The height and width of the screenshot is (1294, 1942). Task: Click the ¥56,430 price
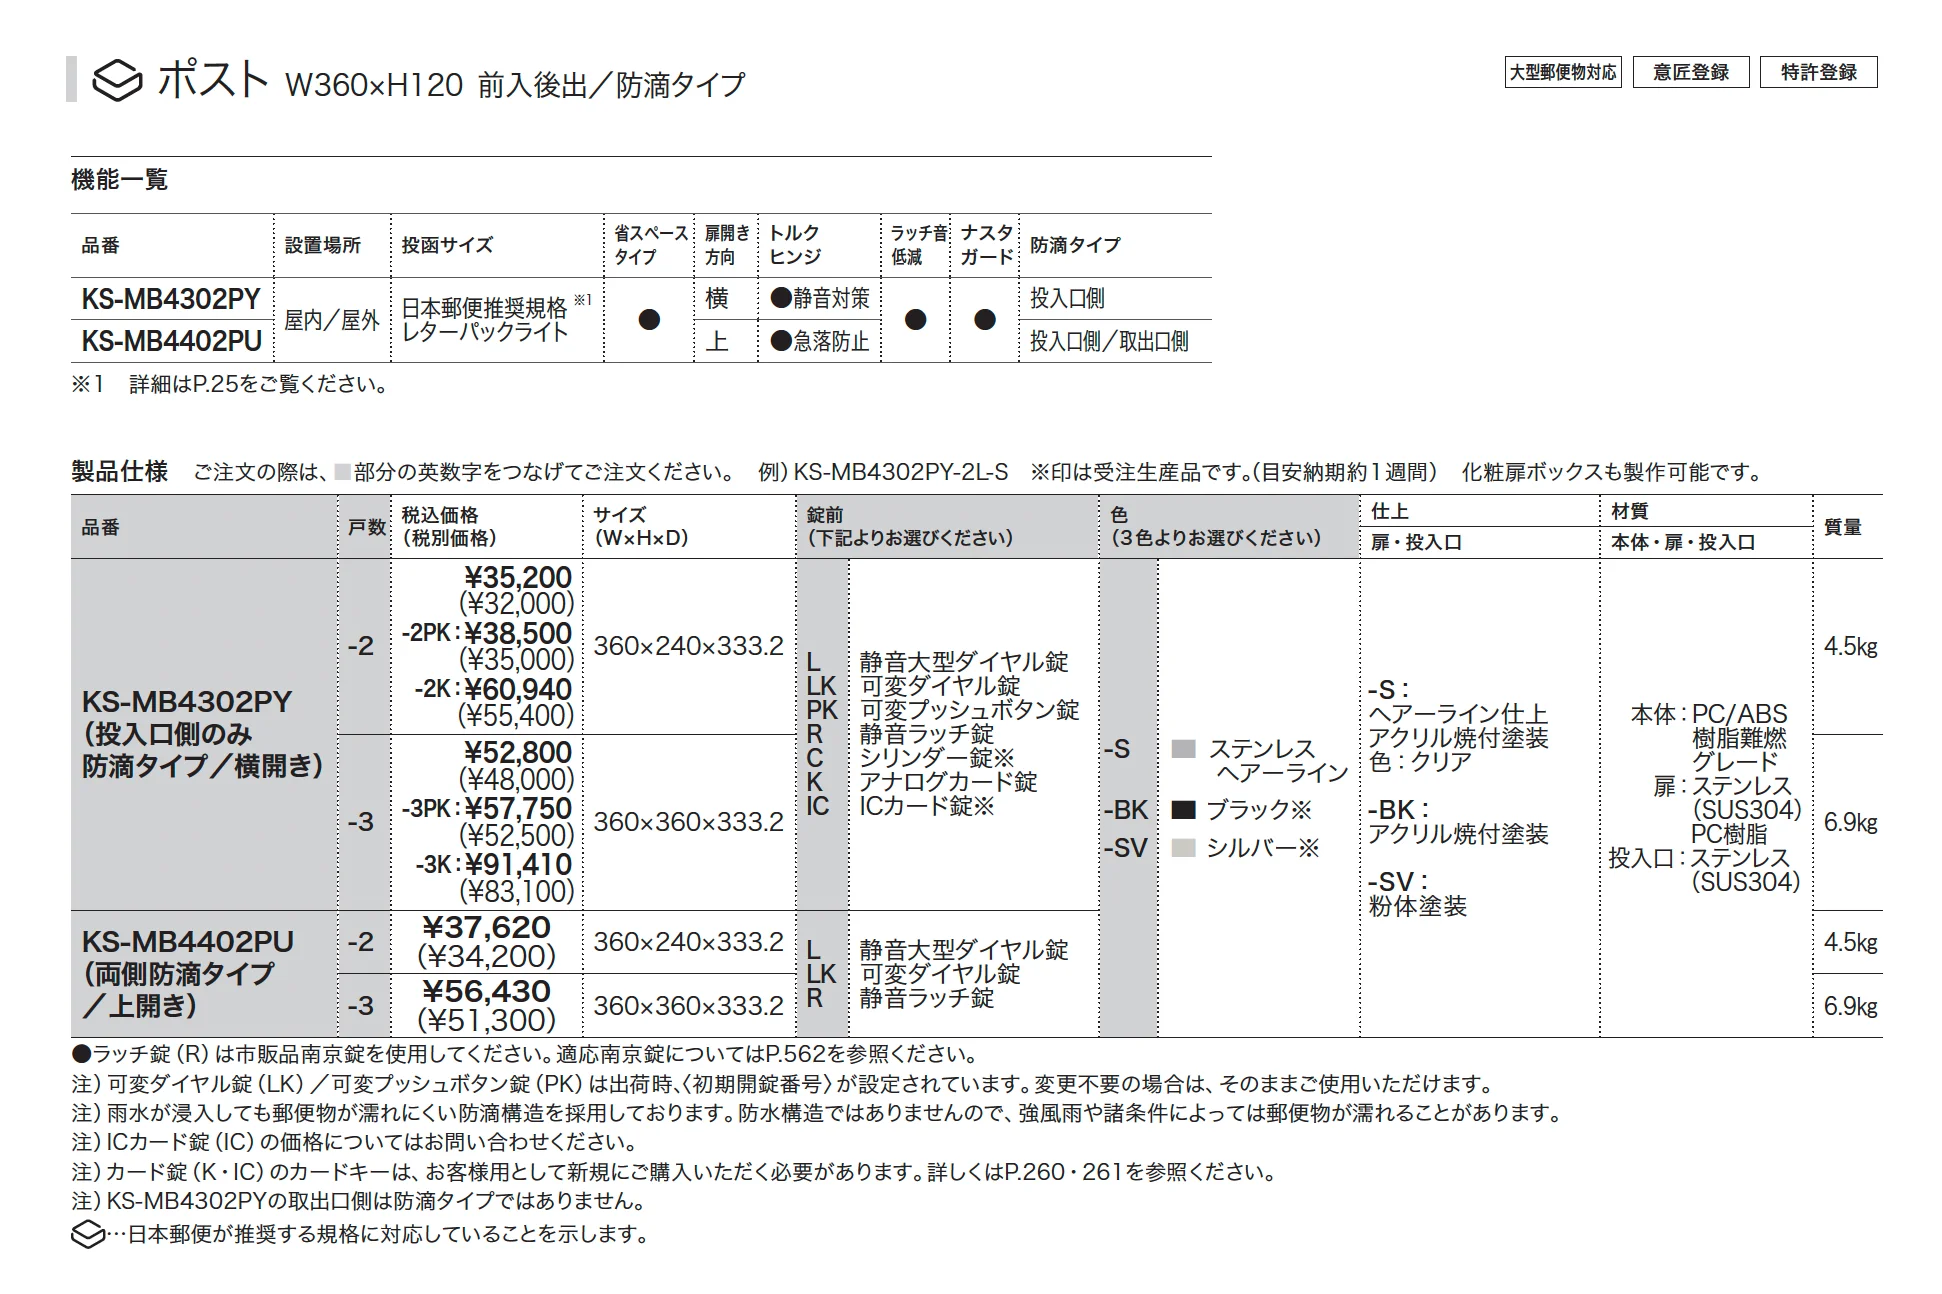coord(486,991)
